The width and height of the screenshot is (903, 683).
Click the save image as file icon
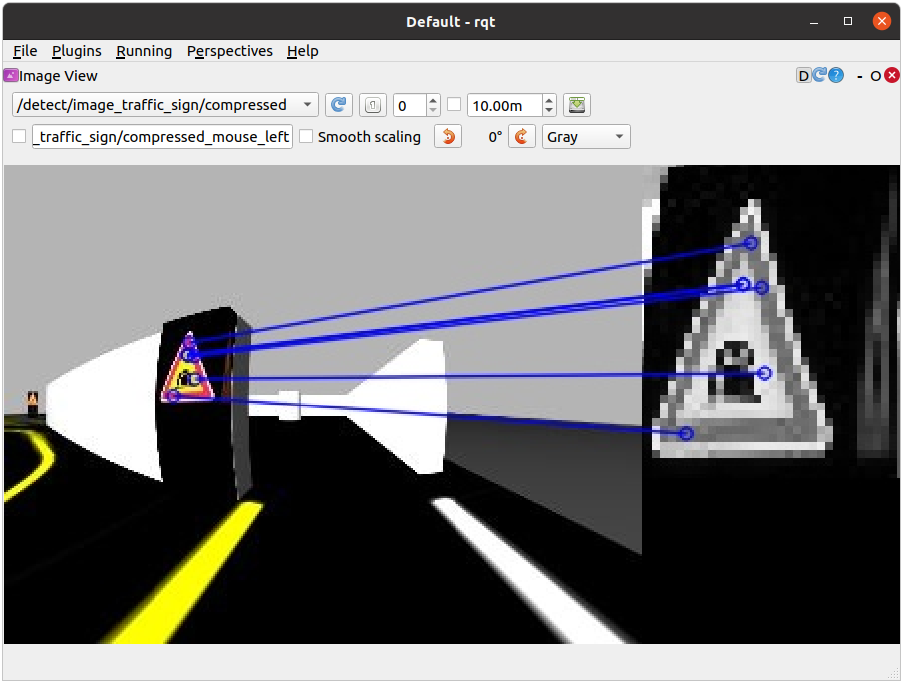point(577,105)
